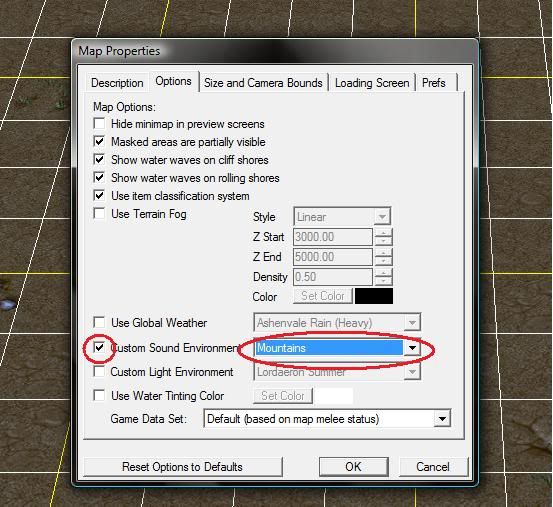Enable Use Water Tinting Color
The height and width of the screenshot is (507, 553).
99,395
